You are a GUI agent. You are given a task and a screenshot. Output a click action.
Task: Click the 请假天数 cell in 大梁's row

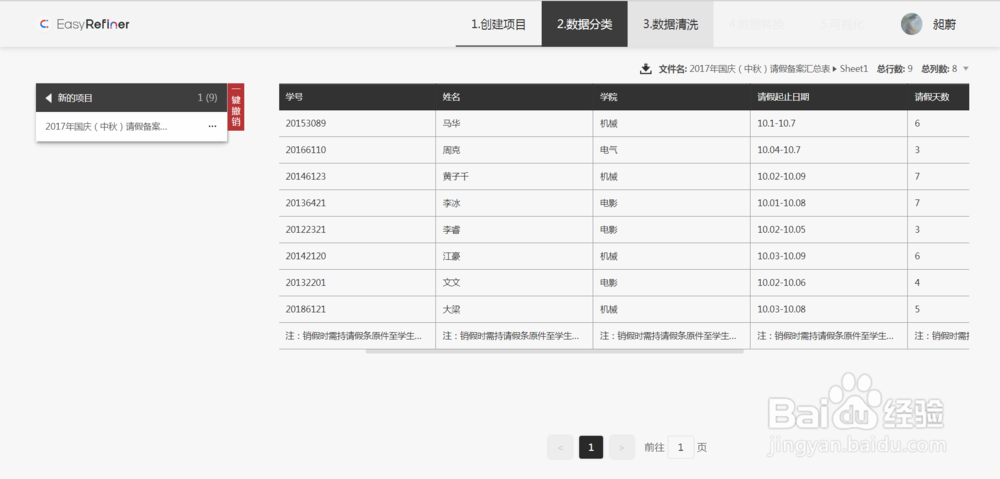[938, 309]
